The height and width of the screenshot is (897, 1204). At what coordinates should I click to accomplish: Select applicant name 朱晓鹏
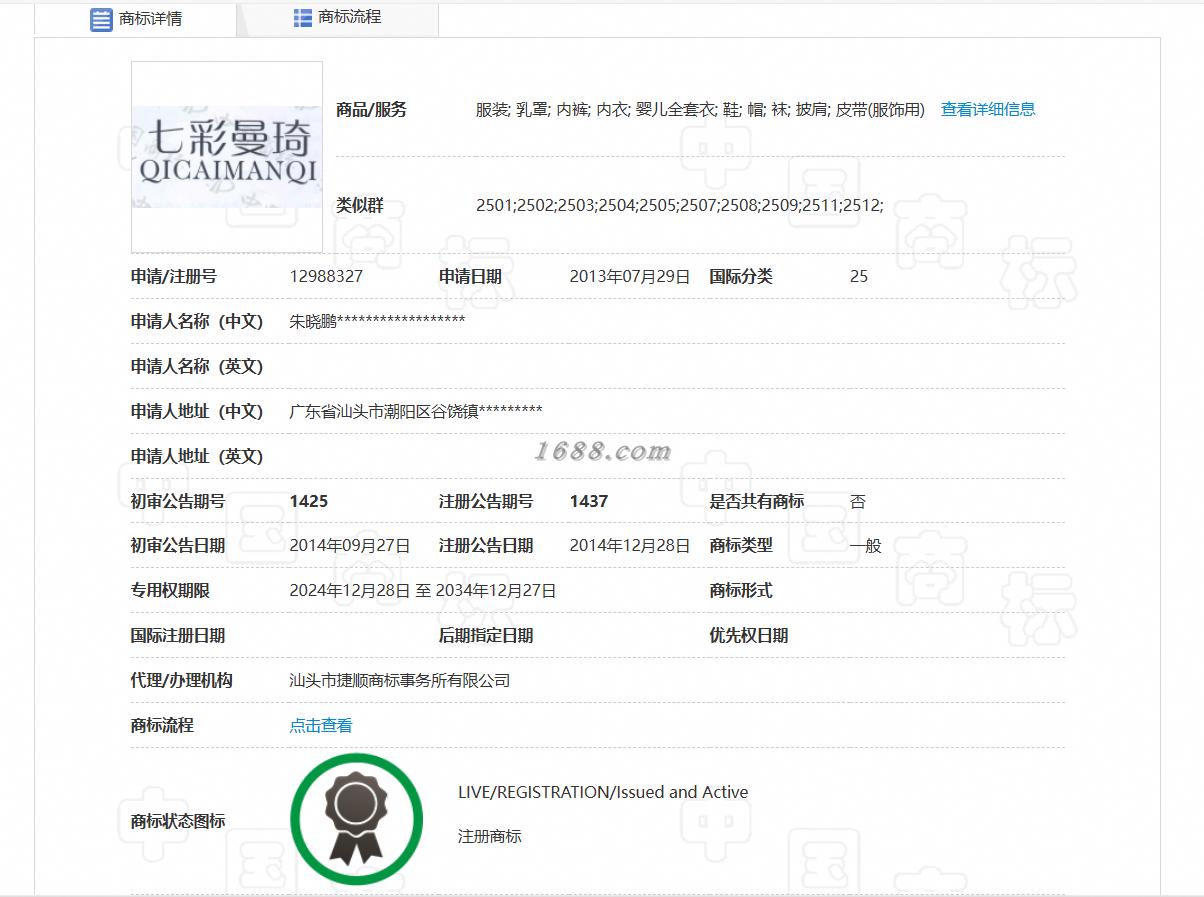313,321
